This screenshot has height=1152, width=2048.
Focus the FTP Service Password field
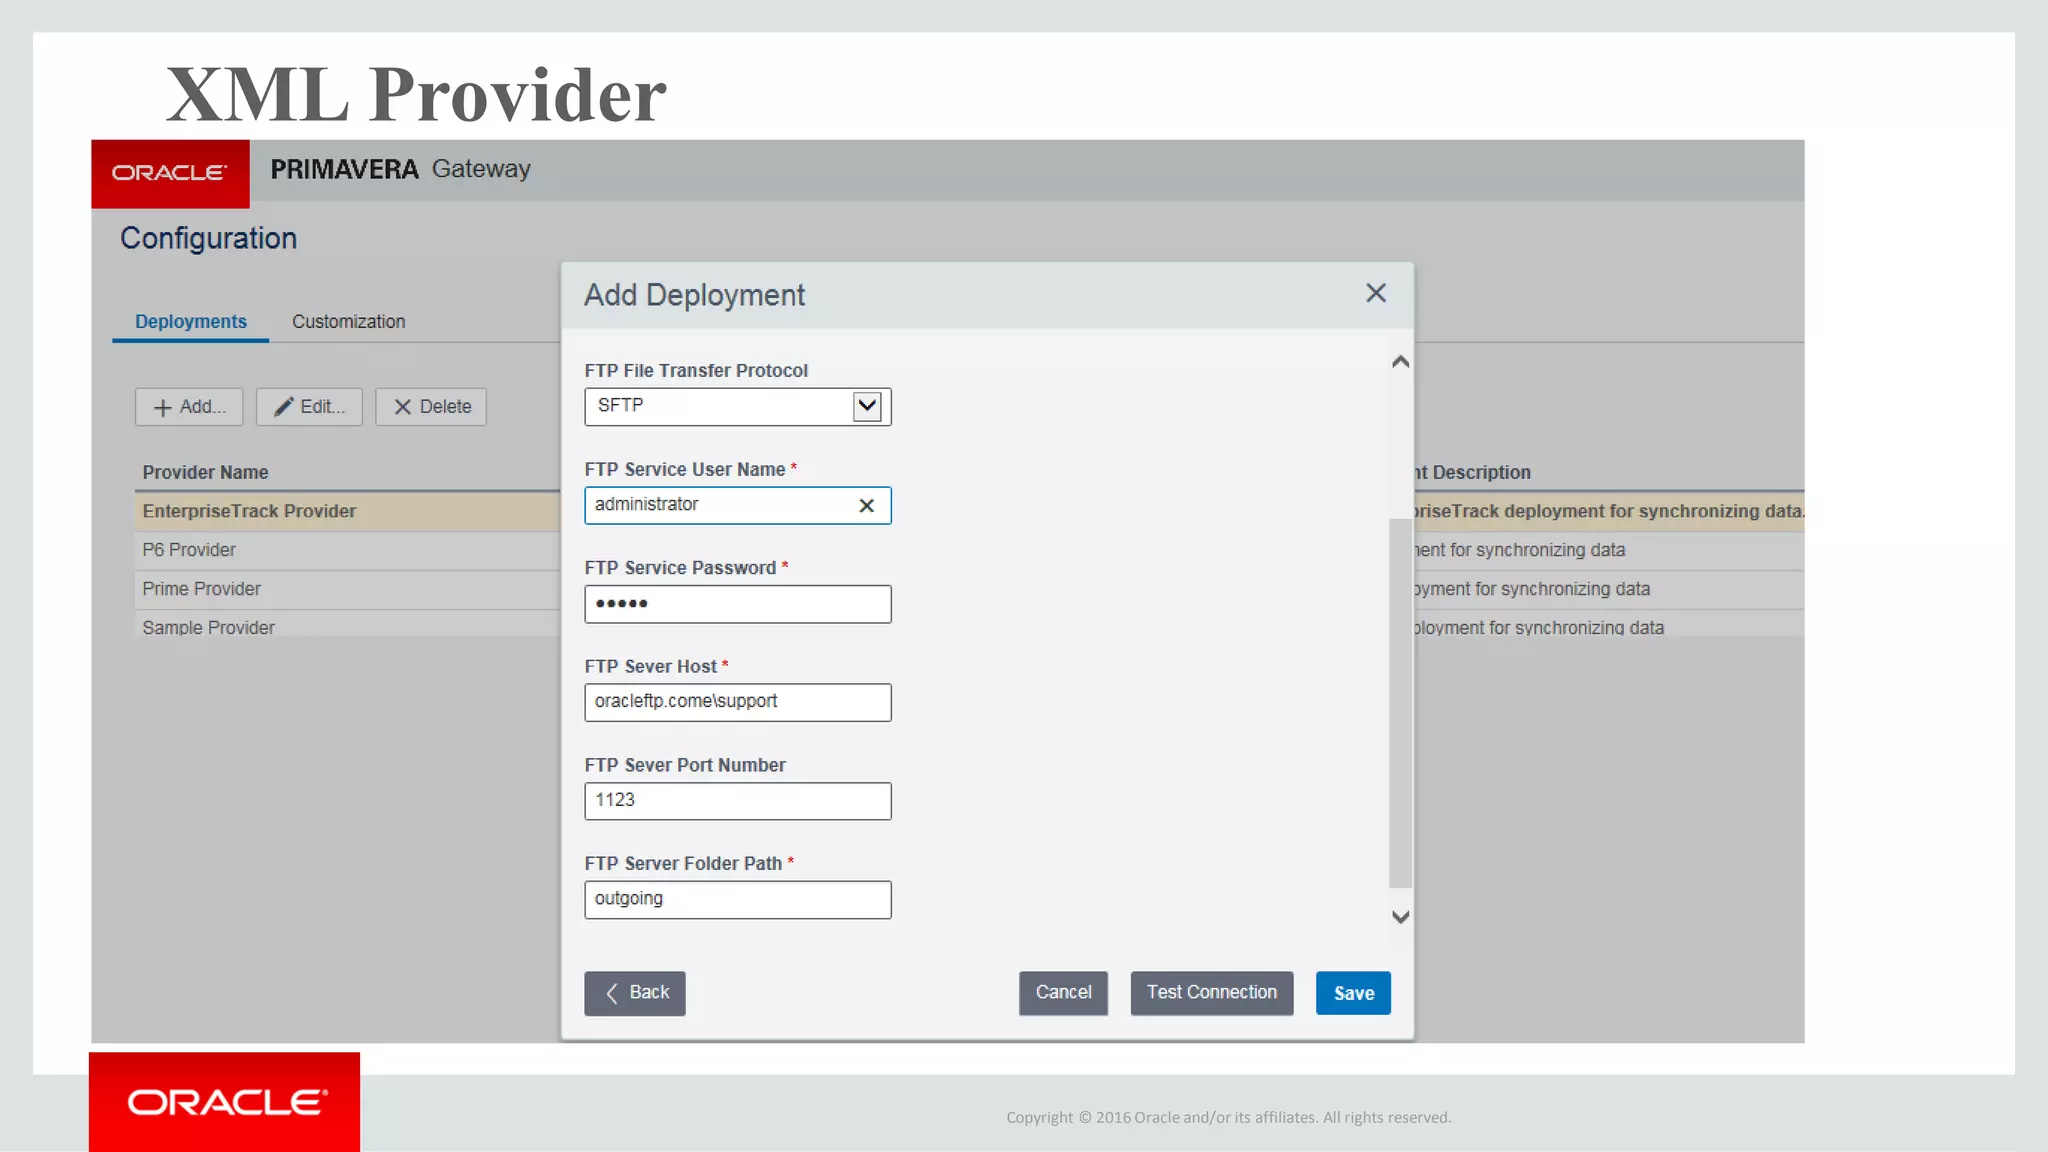click(x=737, y=604)
